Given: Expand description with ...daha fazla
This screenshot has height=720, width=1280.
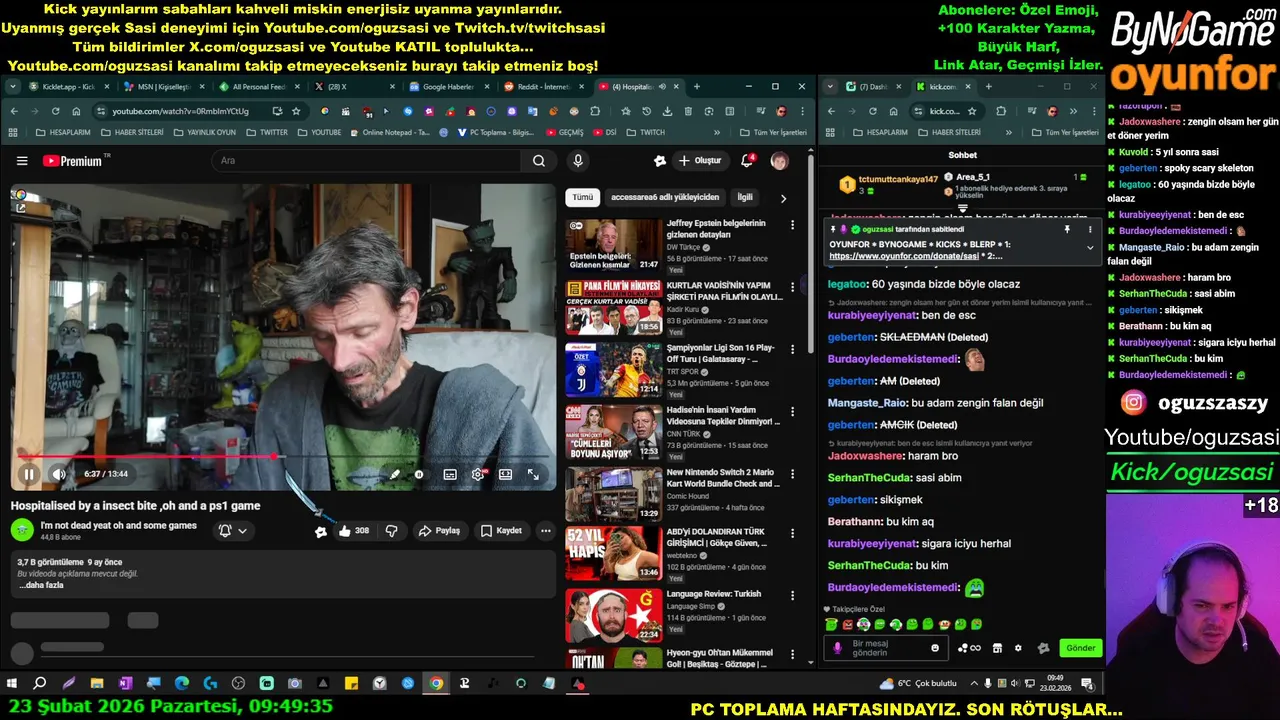Looking at the screenshot, I should [41, 585].
